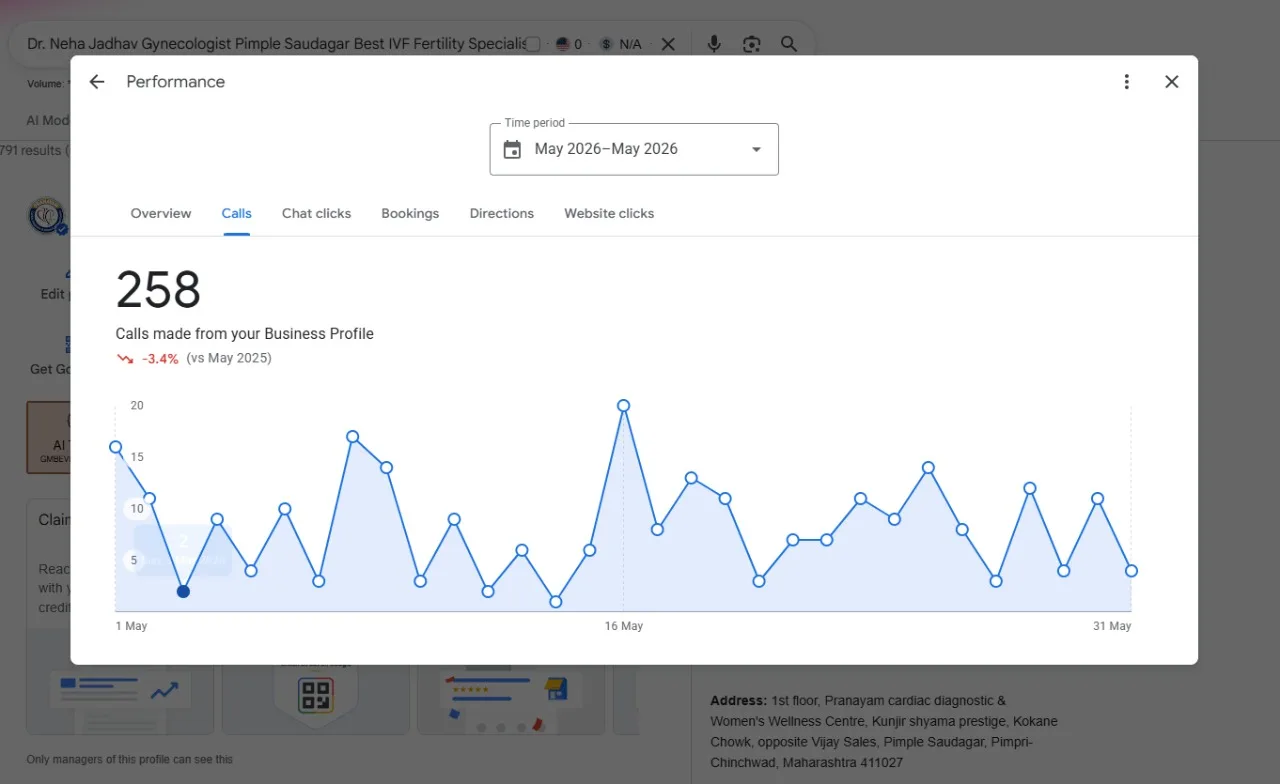Select the highlighted 3 May data point

click(183, 591)
